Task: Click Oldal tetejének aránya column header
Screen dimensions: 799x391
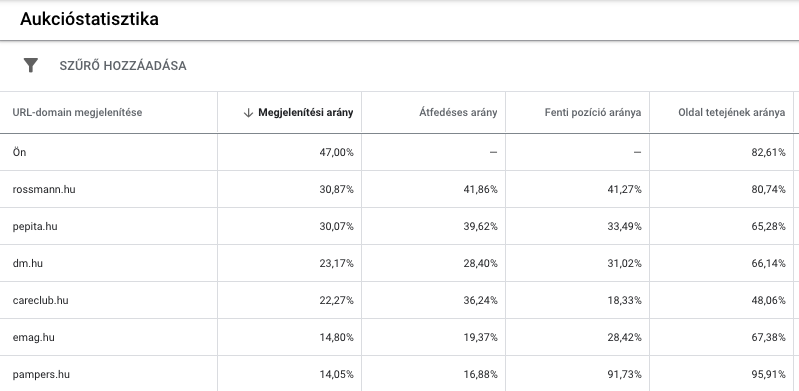Action: pyautogui.click(x=731, y=113)
